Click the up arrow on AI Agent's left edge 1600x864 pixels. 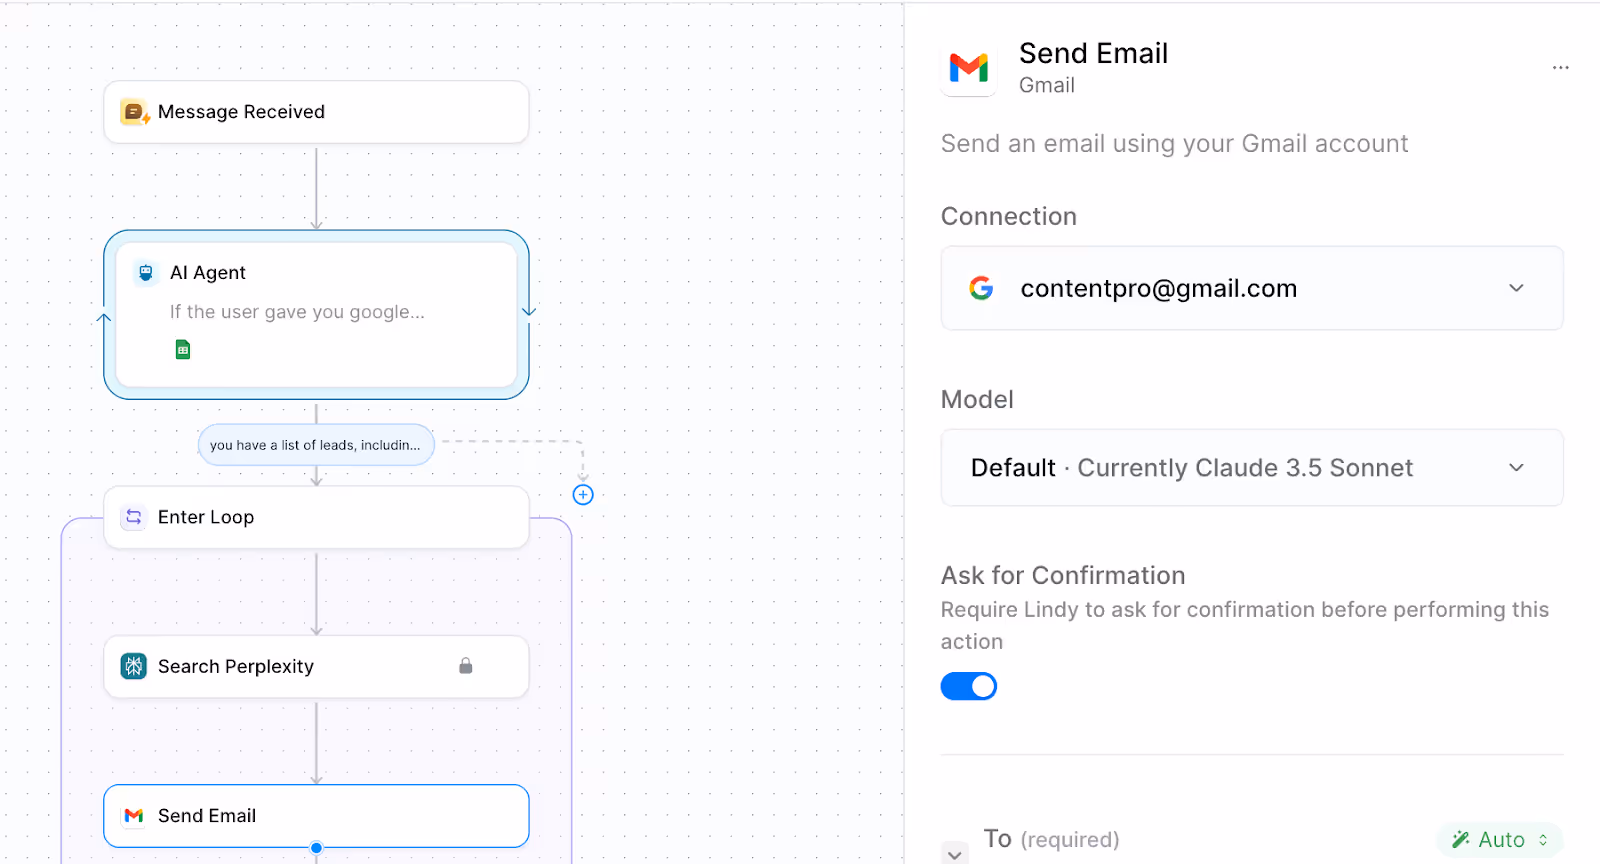[x=104, y=319]
